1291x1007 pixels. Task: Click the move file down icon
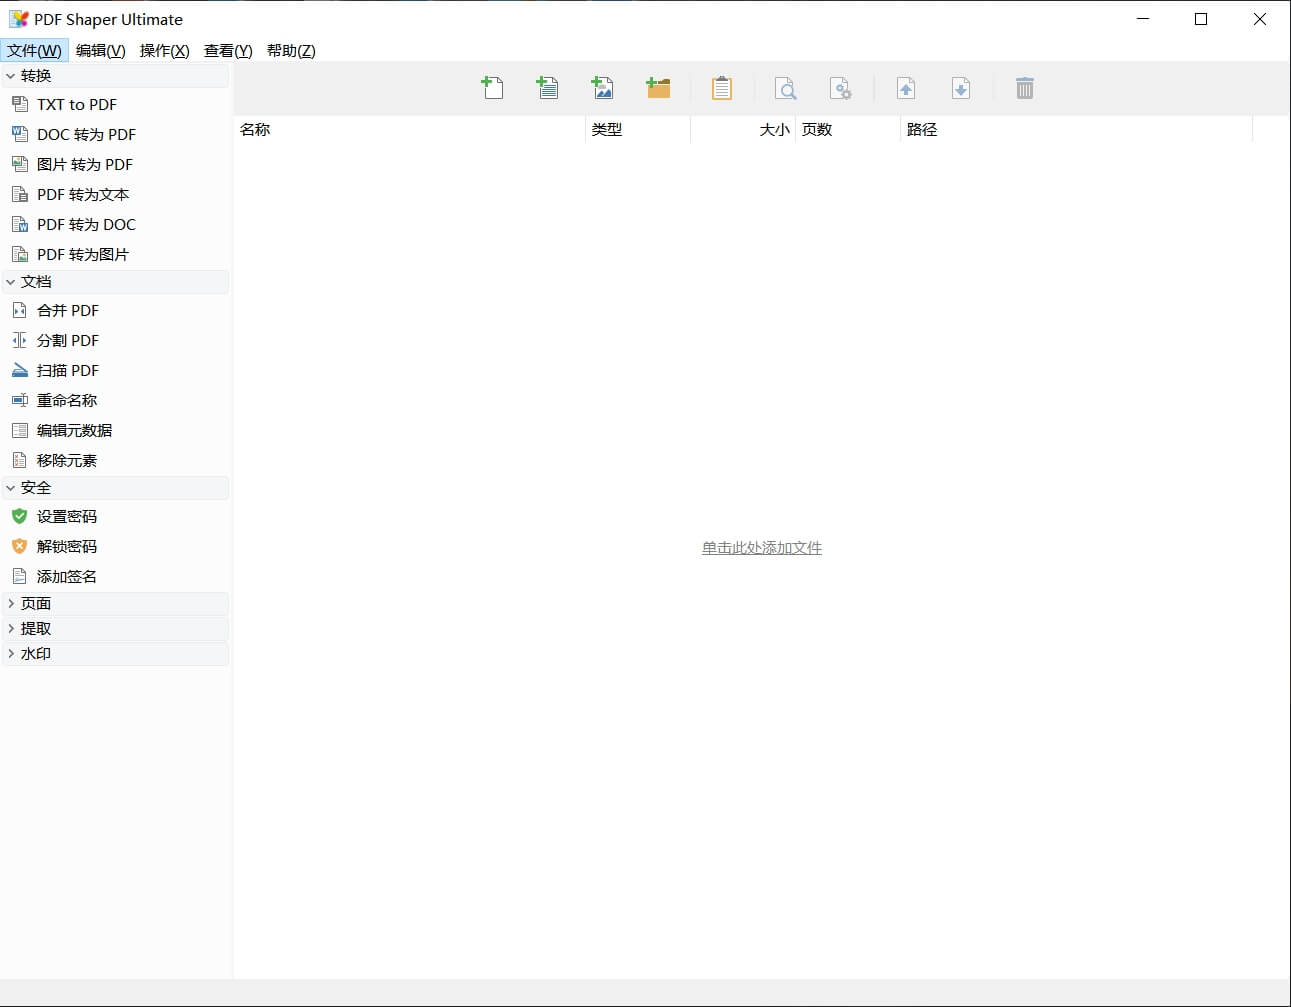961,88
